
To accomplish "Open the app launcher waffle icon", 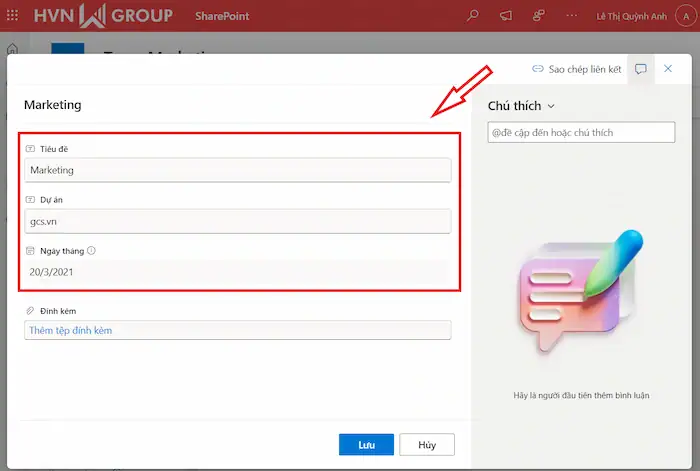I will (14, 16).
